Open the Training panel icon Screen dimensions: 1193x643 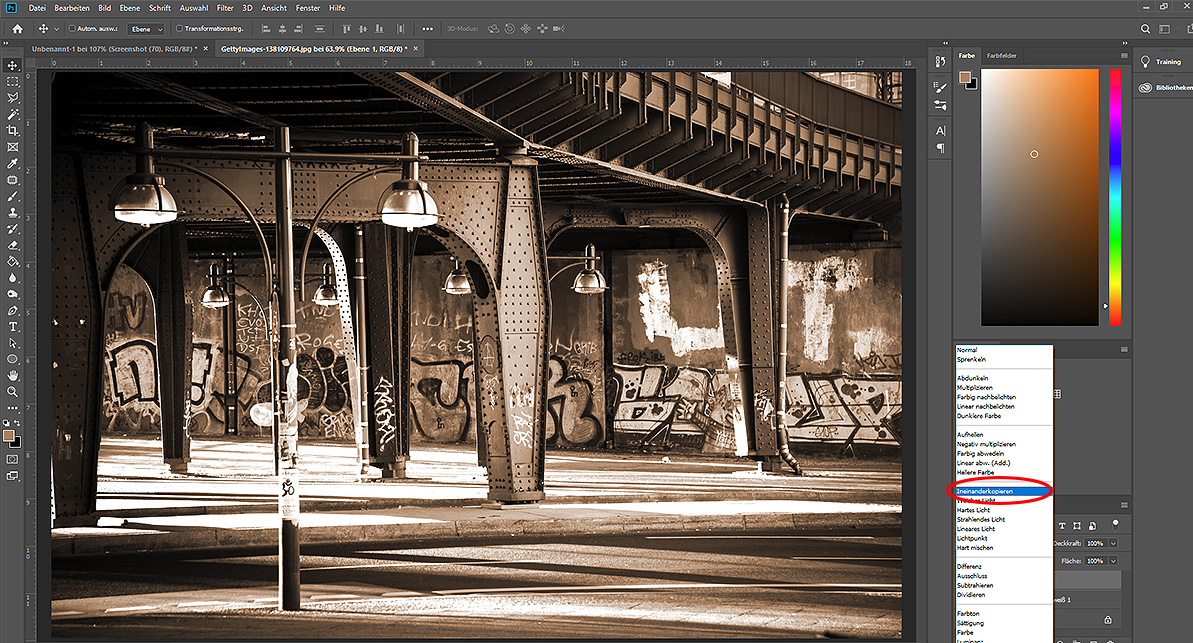click(x=1146, y=62)
